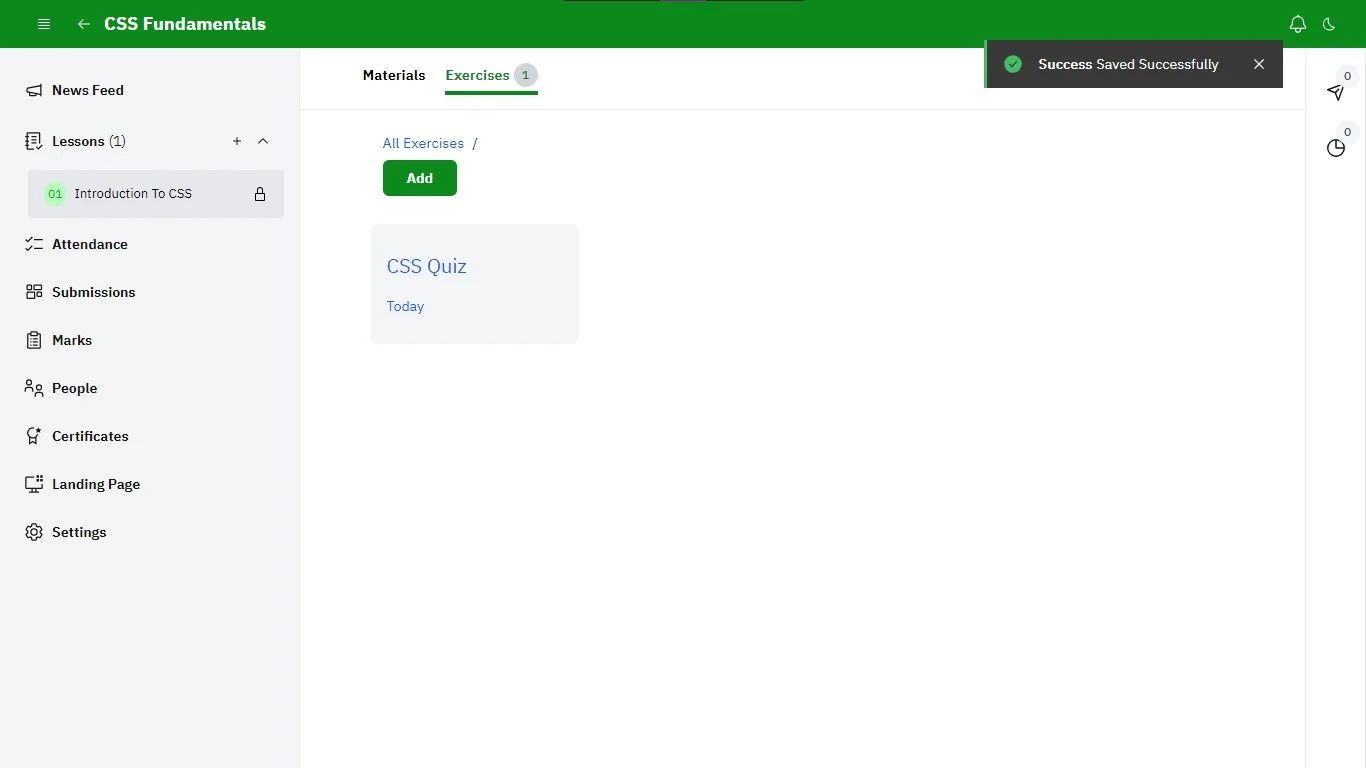Click the plus icon to add lesson
The width and height of the screenshot is (1366, 768).
click(x=237, y=141)
